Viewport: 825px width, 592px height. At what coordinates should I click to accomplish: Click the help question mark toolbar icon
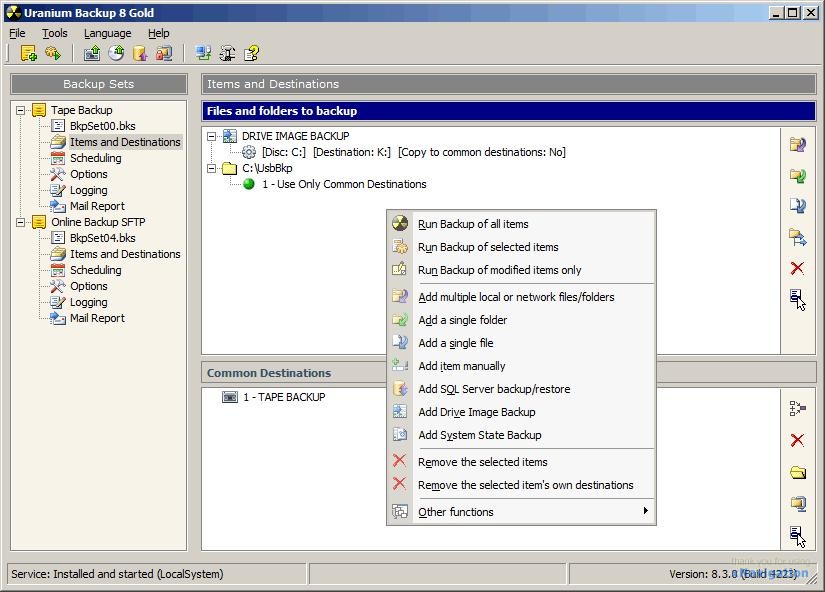(252, 53)
